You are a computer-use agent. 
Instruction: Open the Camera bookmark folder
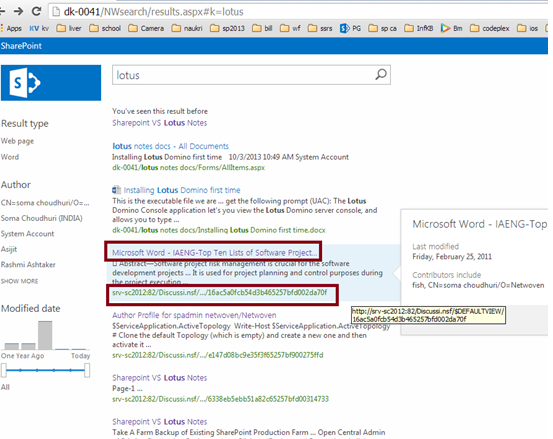coord(146,28)
